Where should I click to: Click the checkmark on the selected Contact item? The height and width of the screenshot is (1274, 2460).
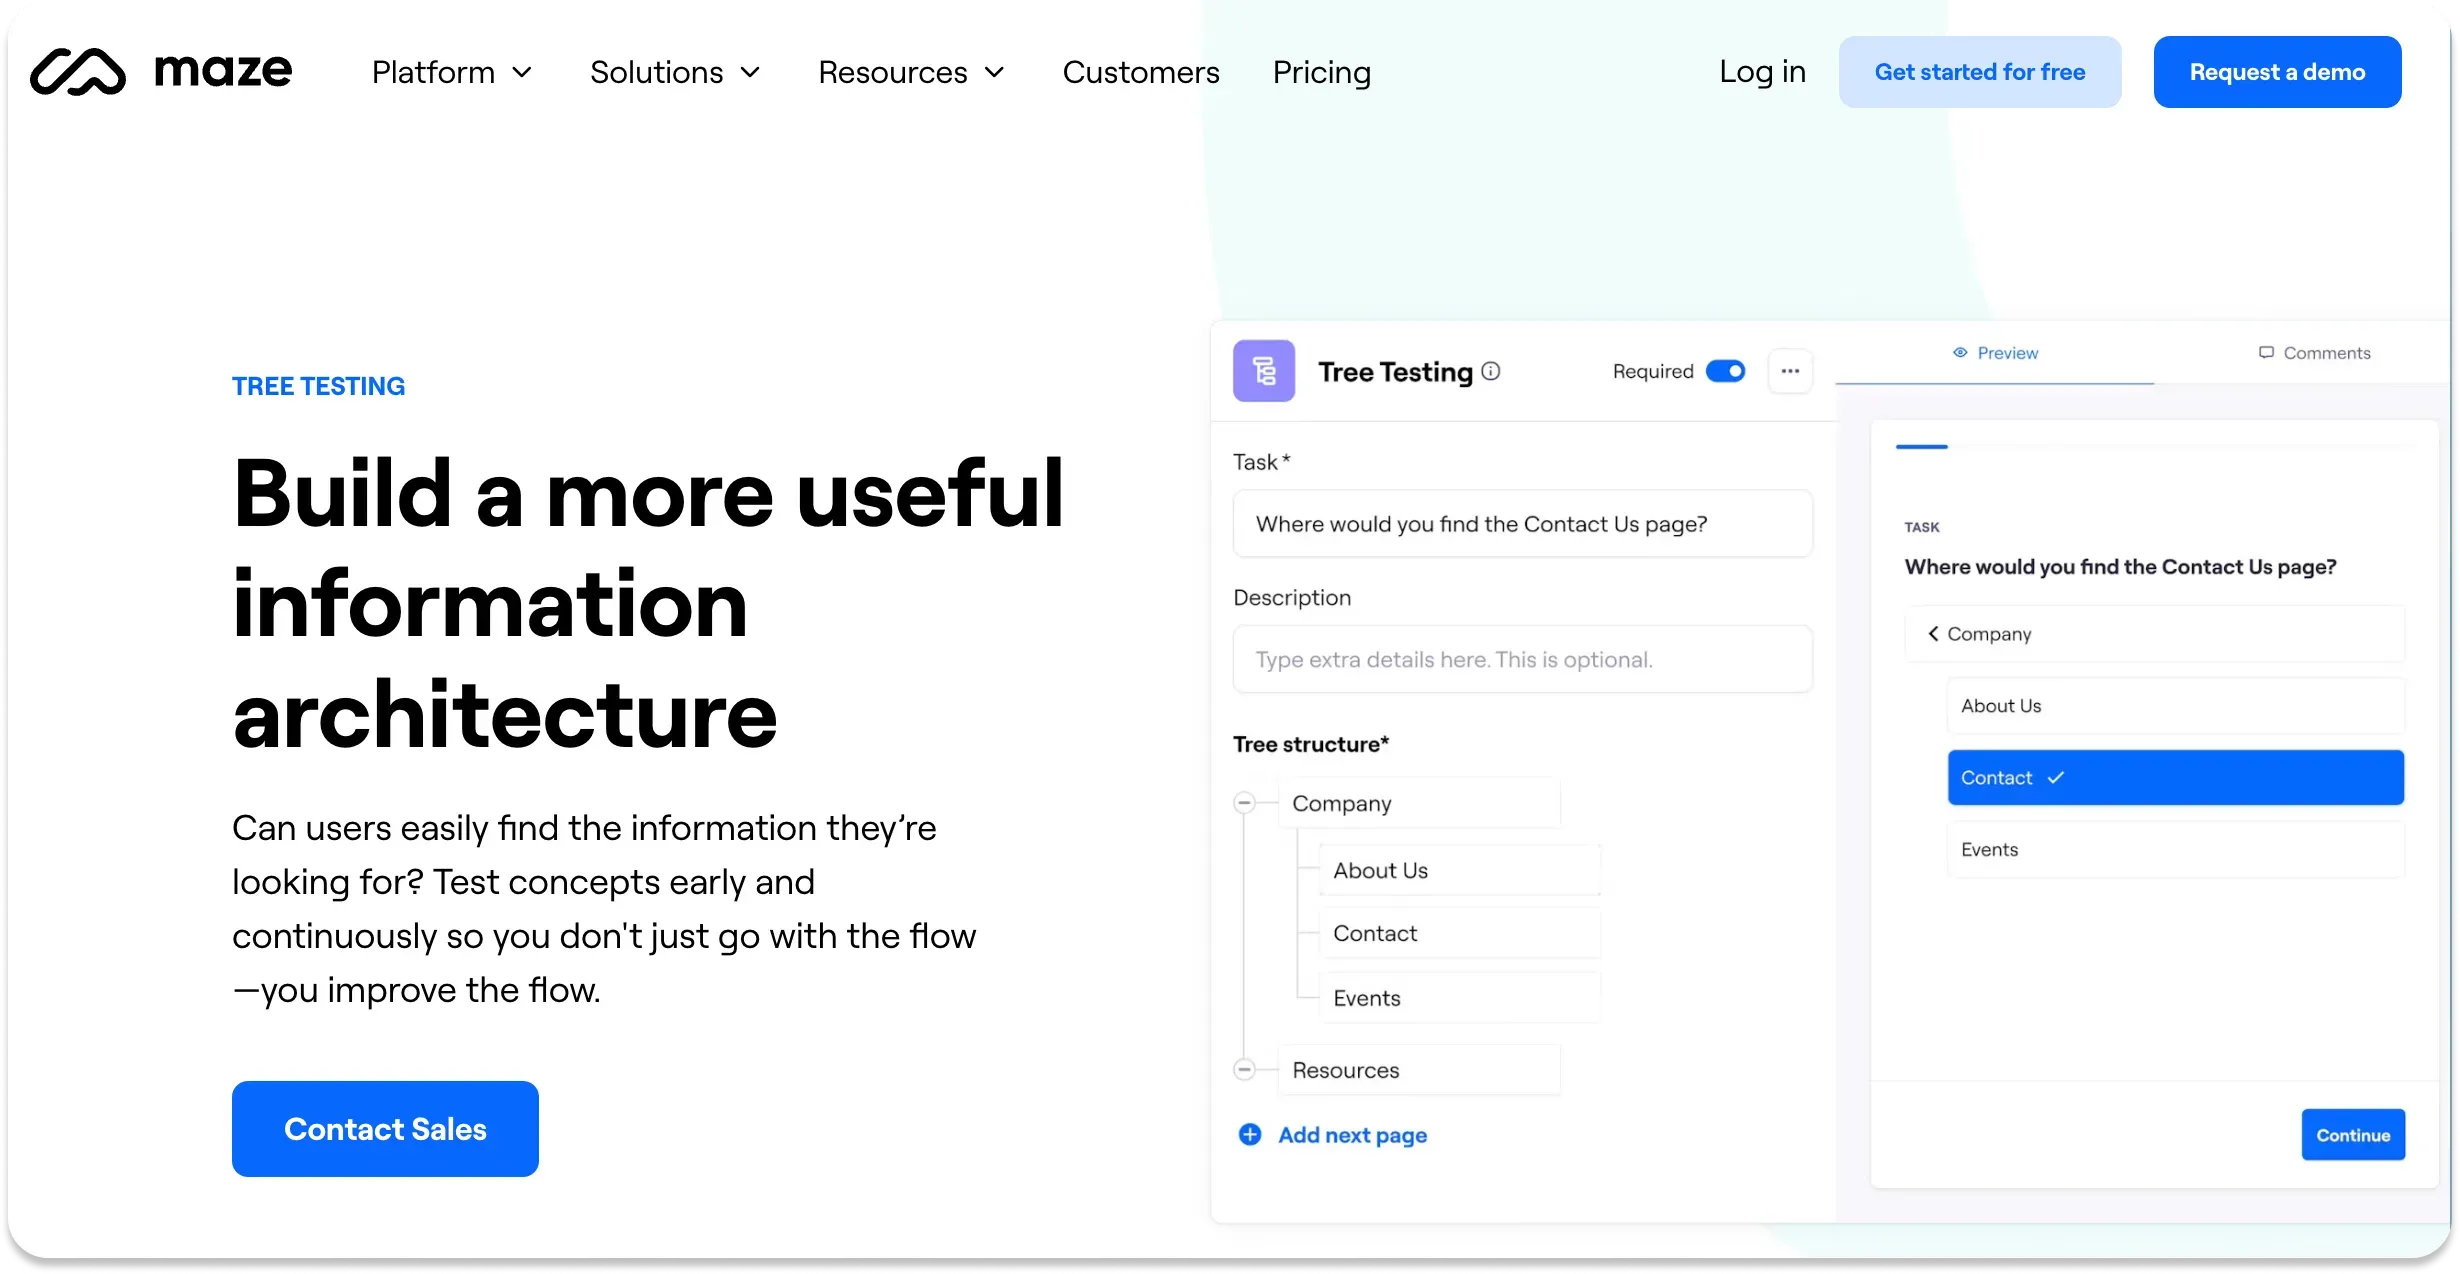(2056, 776)
